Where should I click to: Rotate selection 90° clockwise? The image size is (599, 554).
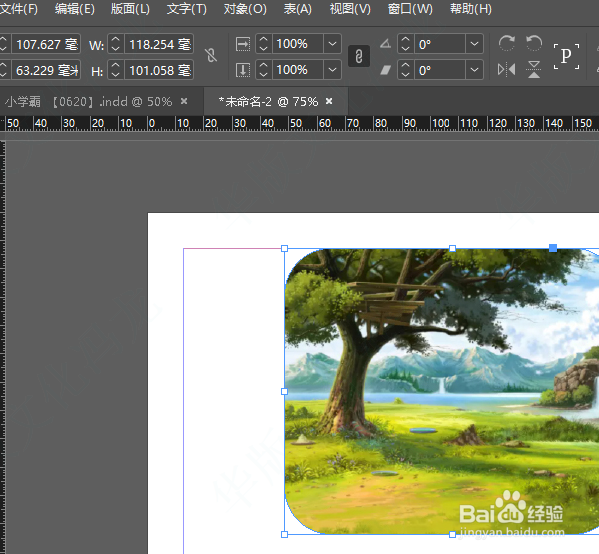[507, 43]
